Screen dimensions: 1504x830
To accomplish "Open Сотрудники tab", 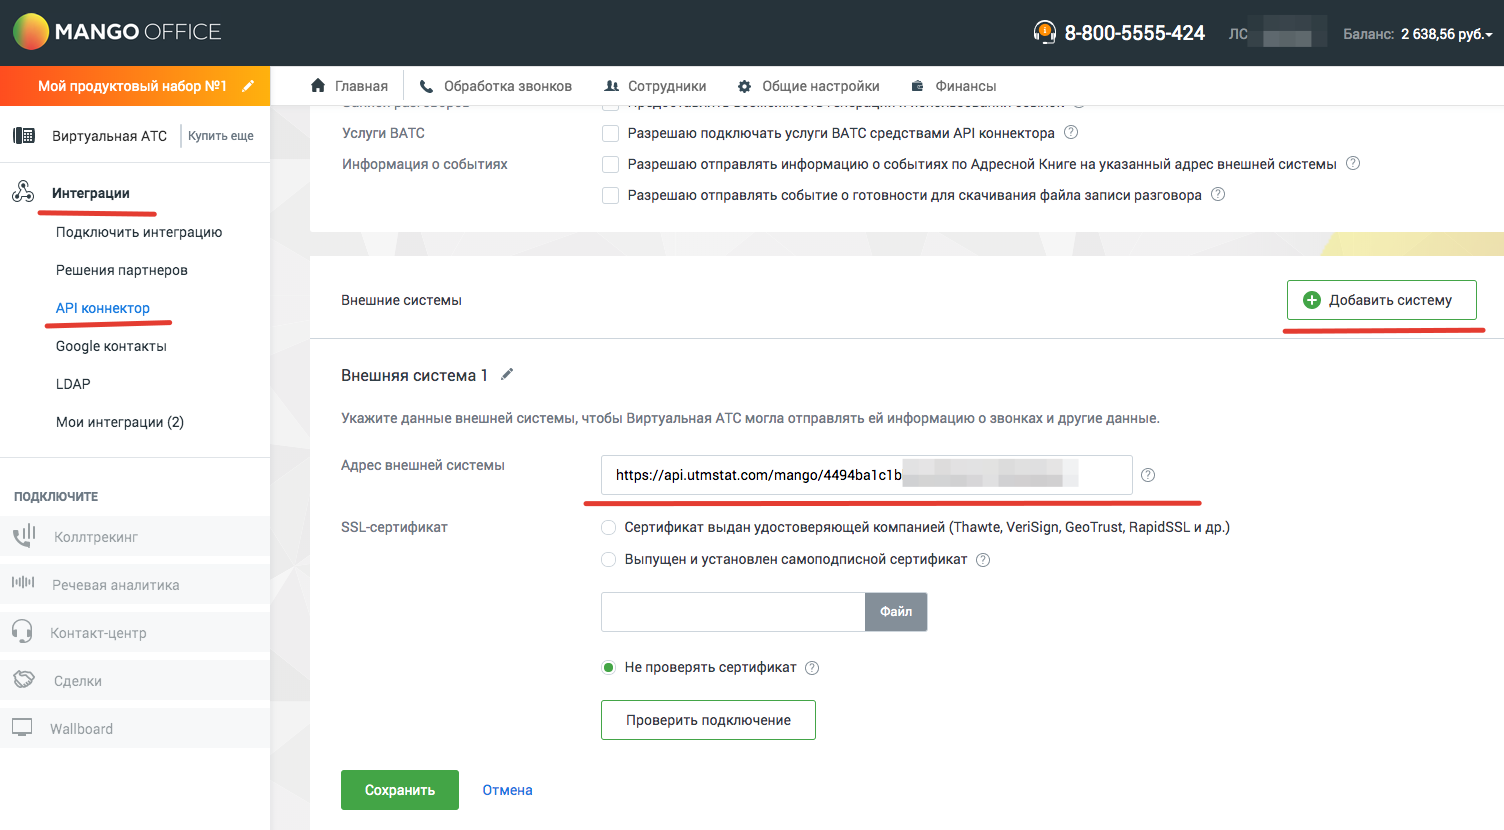I will (655, 86).
